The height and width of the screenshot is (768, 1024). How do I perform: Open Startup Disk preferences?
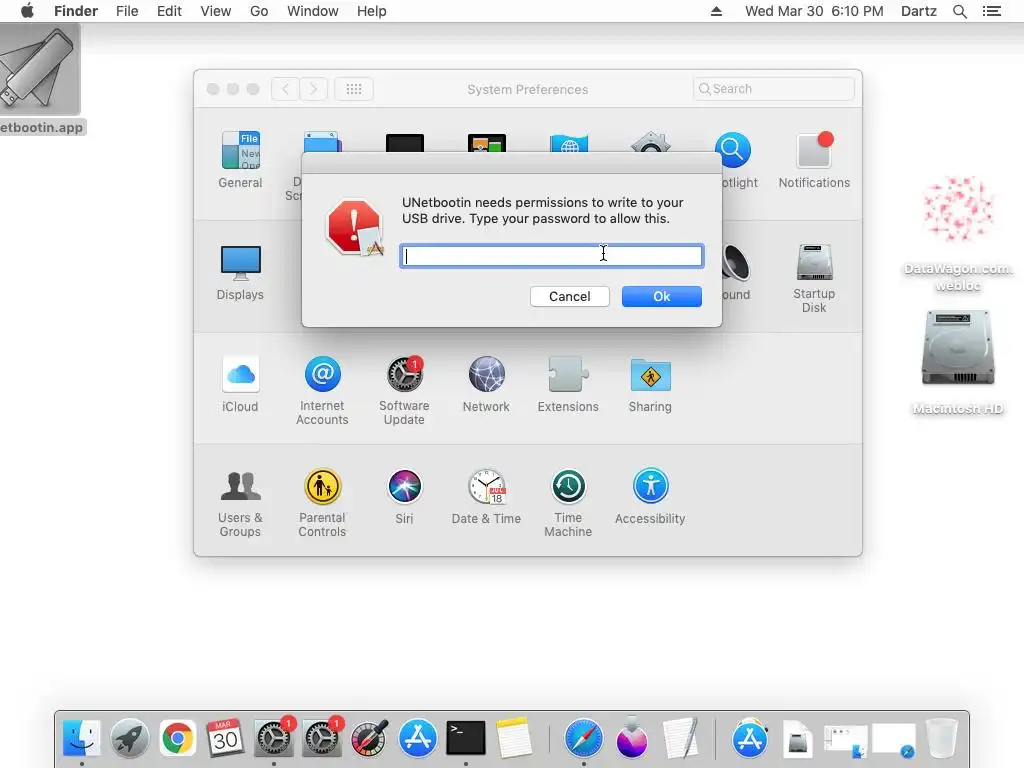point(814,278)
